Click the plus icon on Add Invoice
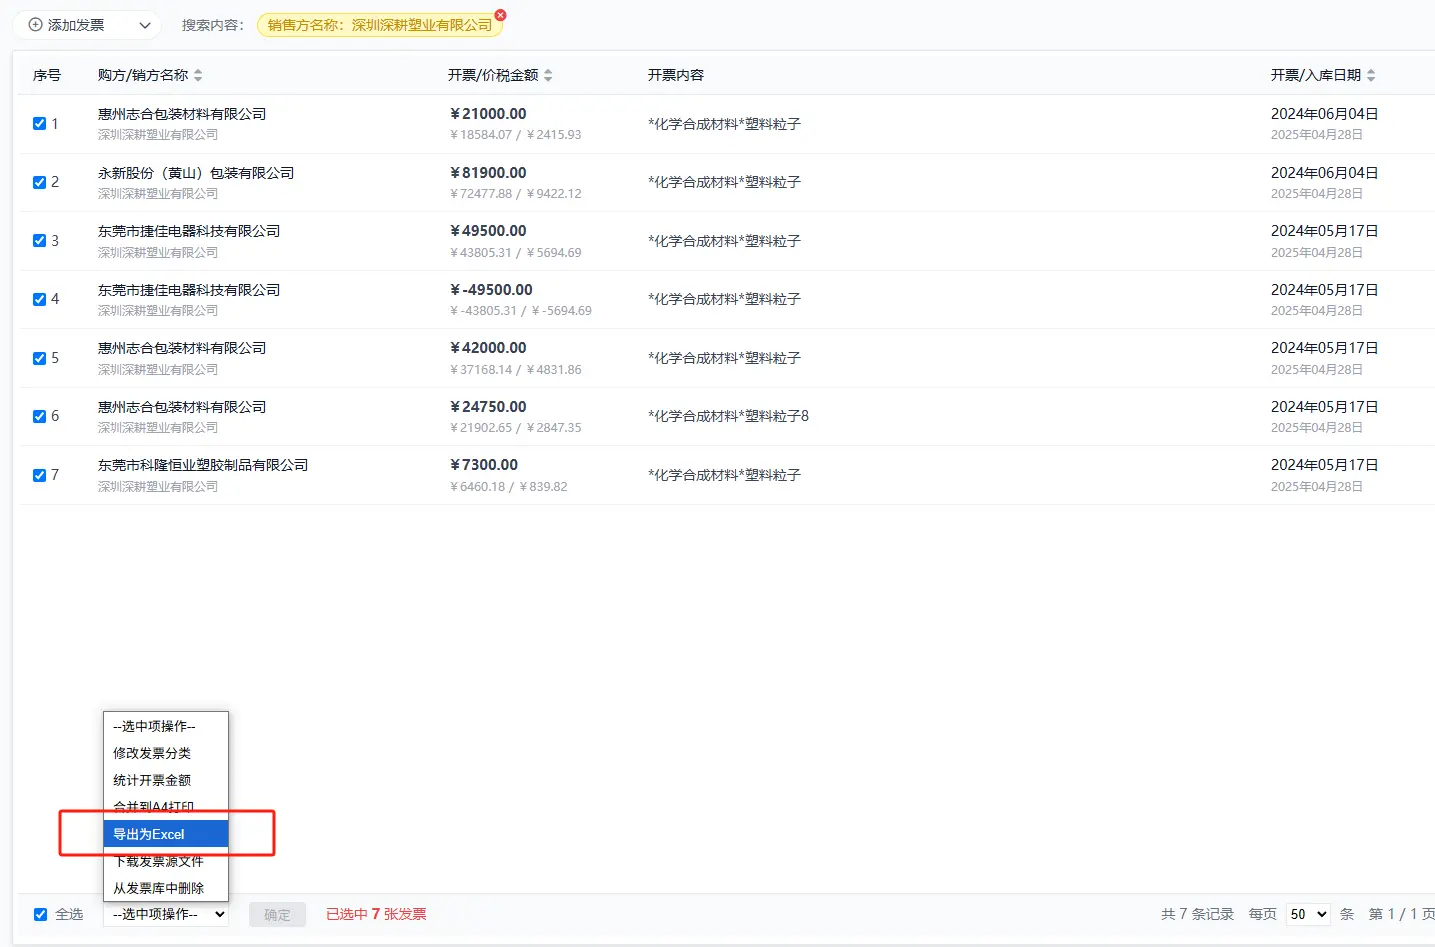This screenshot has height=947, width=1435. (x=35, y=25)
